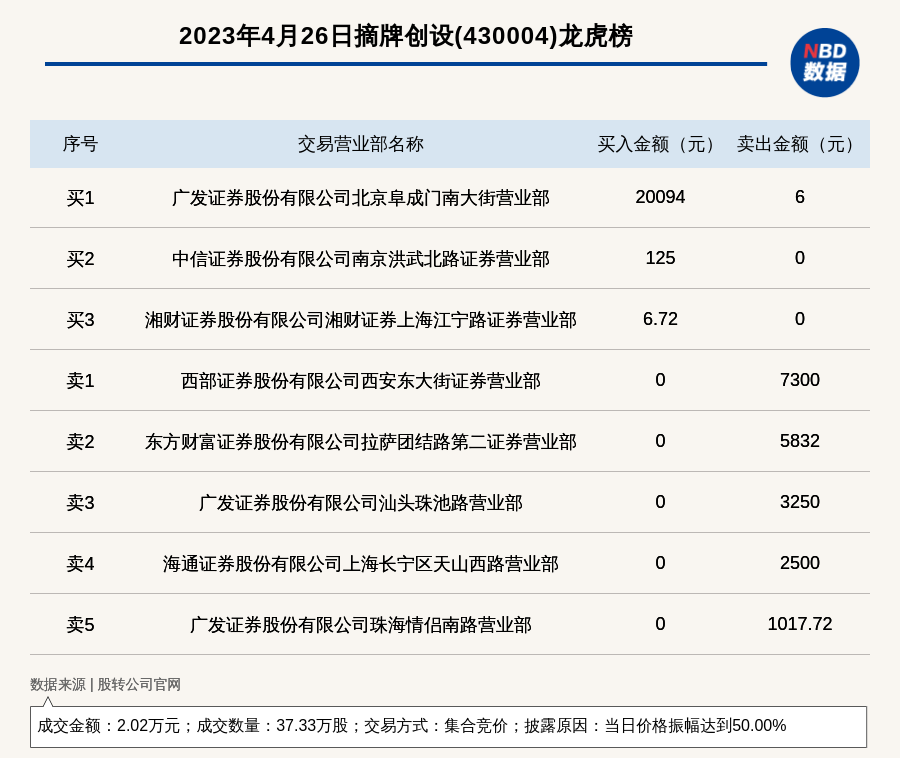Click 广发证券股份有限公司北京阜成门南大街营业部
Image resolution: width=900 pixels, height=758 pixels.
[360, 198]
